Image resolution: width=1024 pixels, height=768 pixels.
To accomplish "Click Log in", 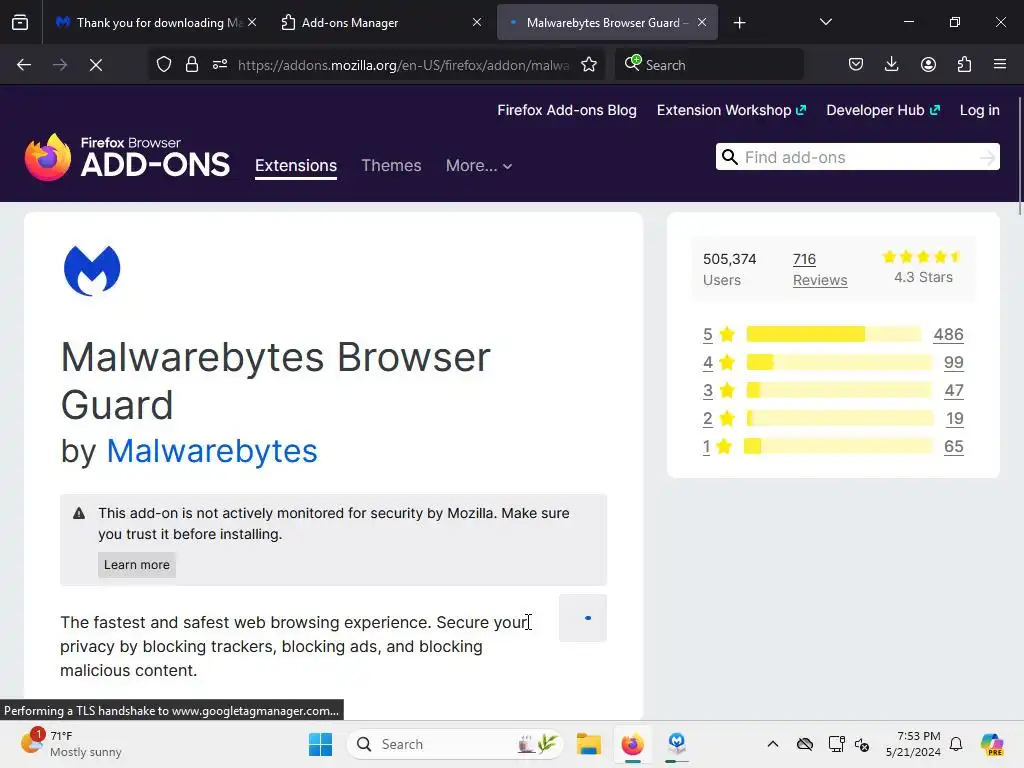I will [979, 110].
